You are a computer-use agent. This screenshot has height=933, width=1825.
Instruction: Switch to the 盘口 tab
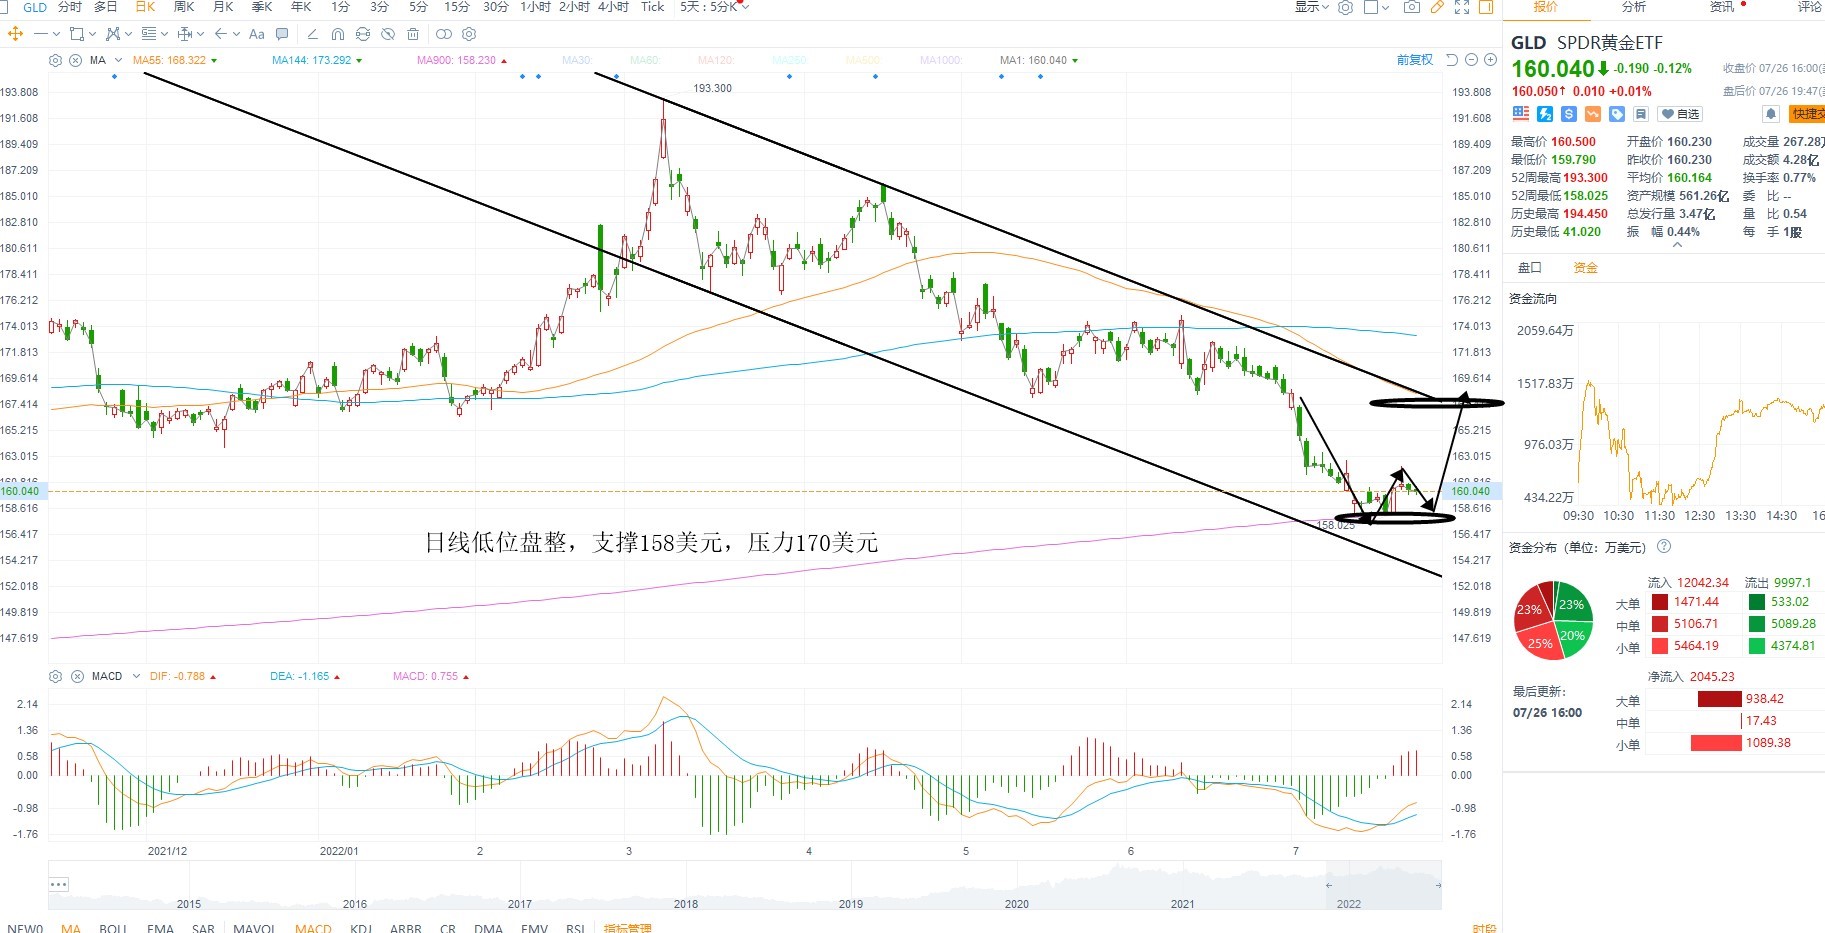pos(1530,267)
